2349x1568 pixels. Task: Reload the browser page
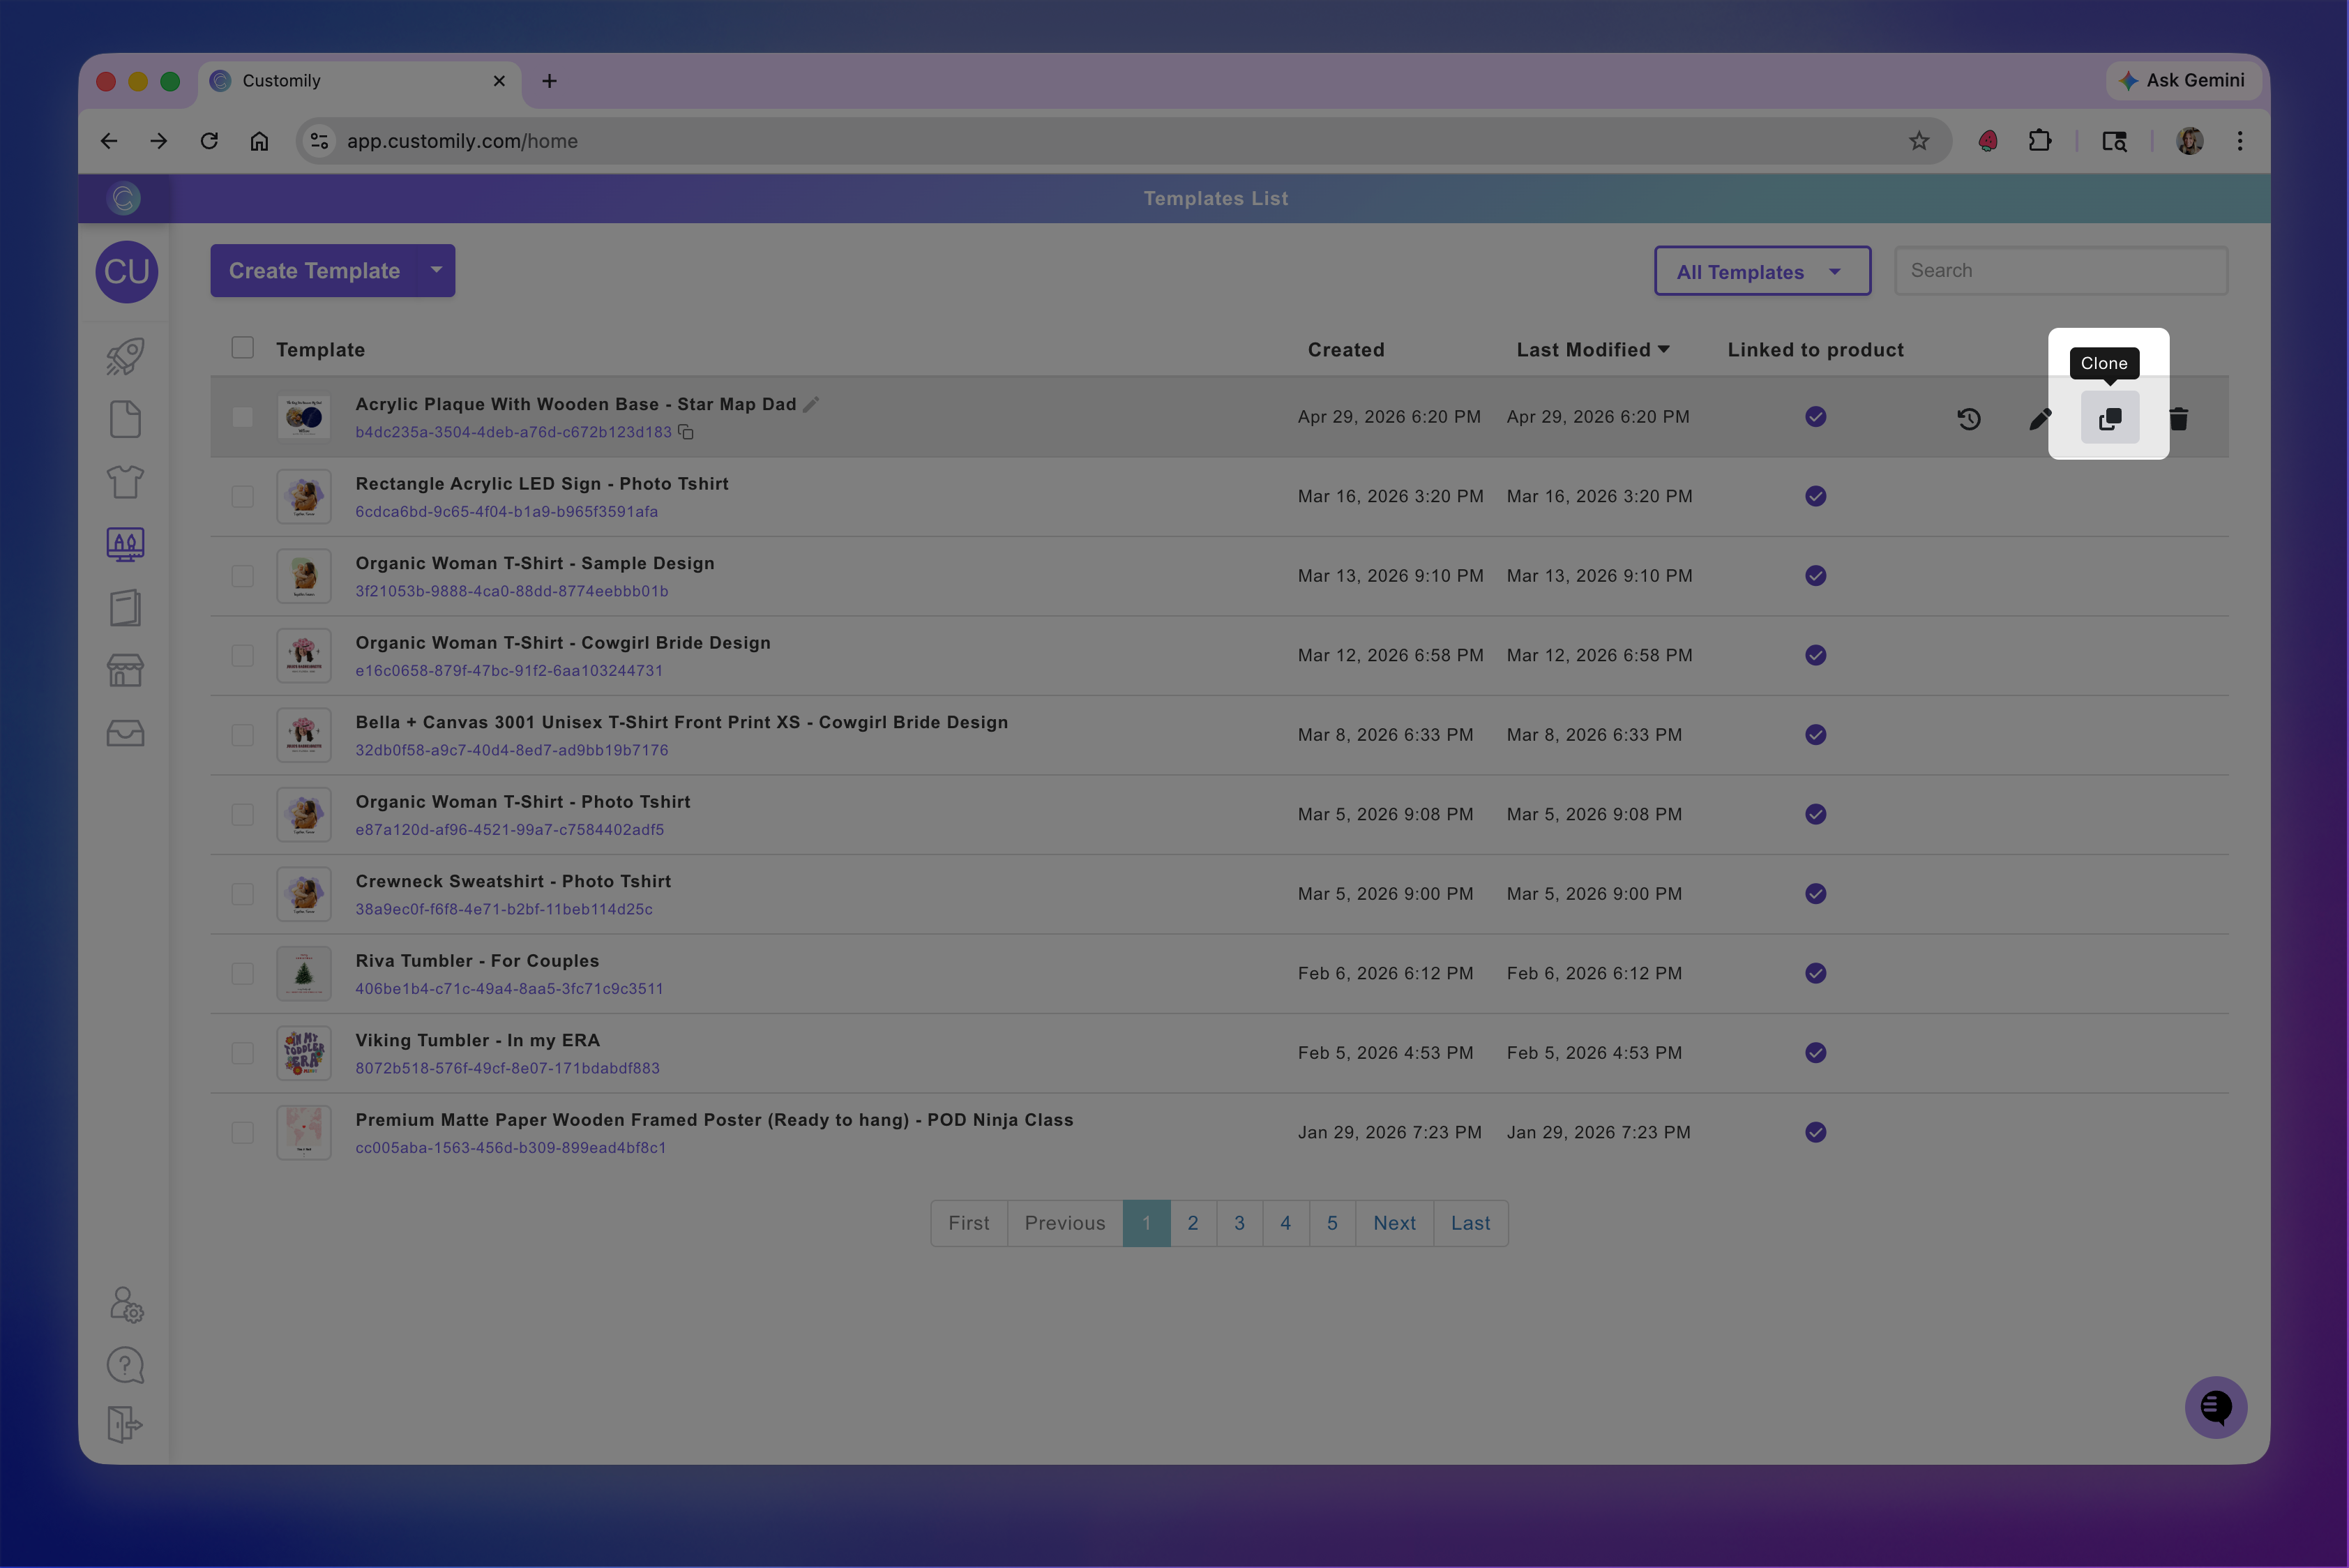coord(209,141)
